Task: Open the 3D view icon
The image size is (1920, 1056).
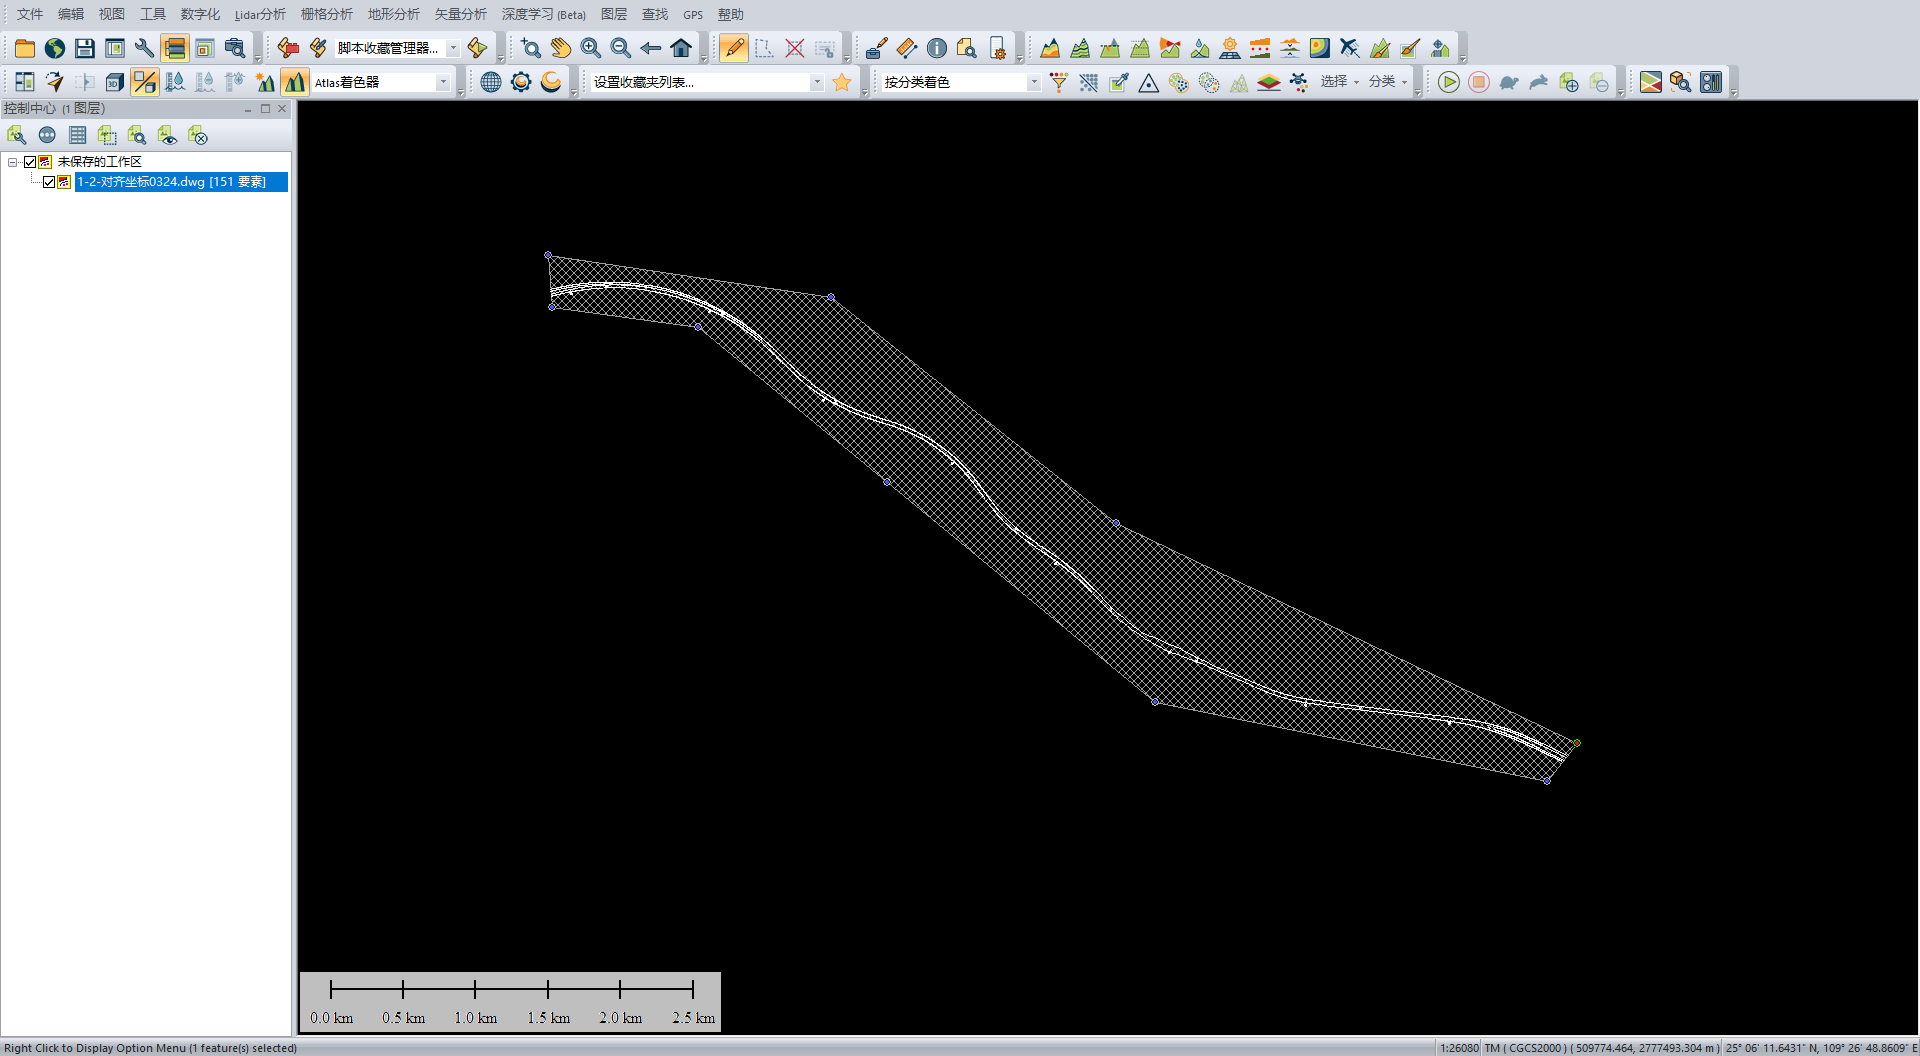Action: point(115,82)
